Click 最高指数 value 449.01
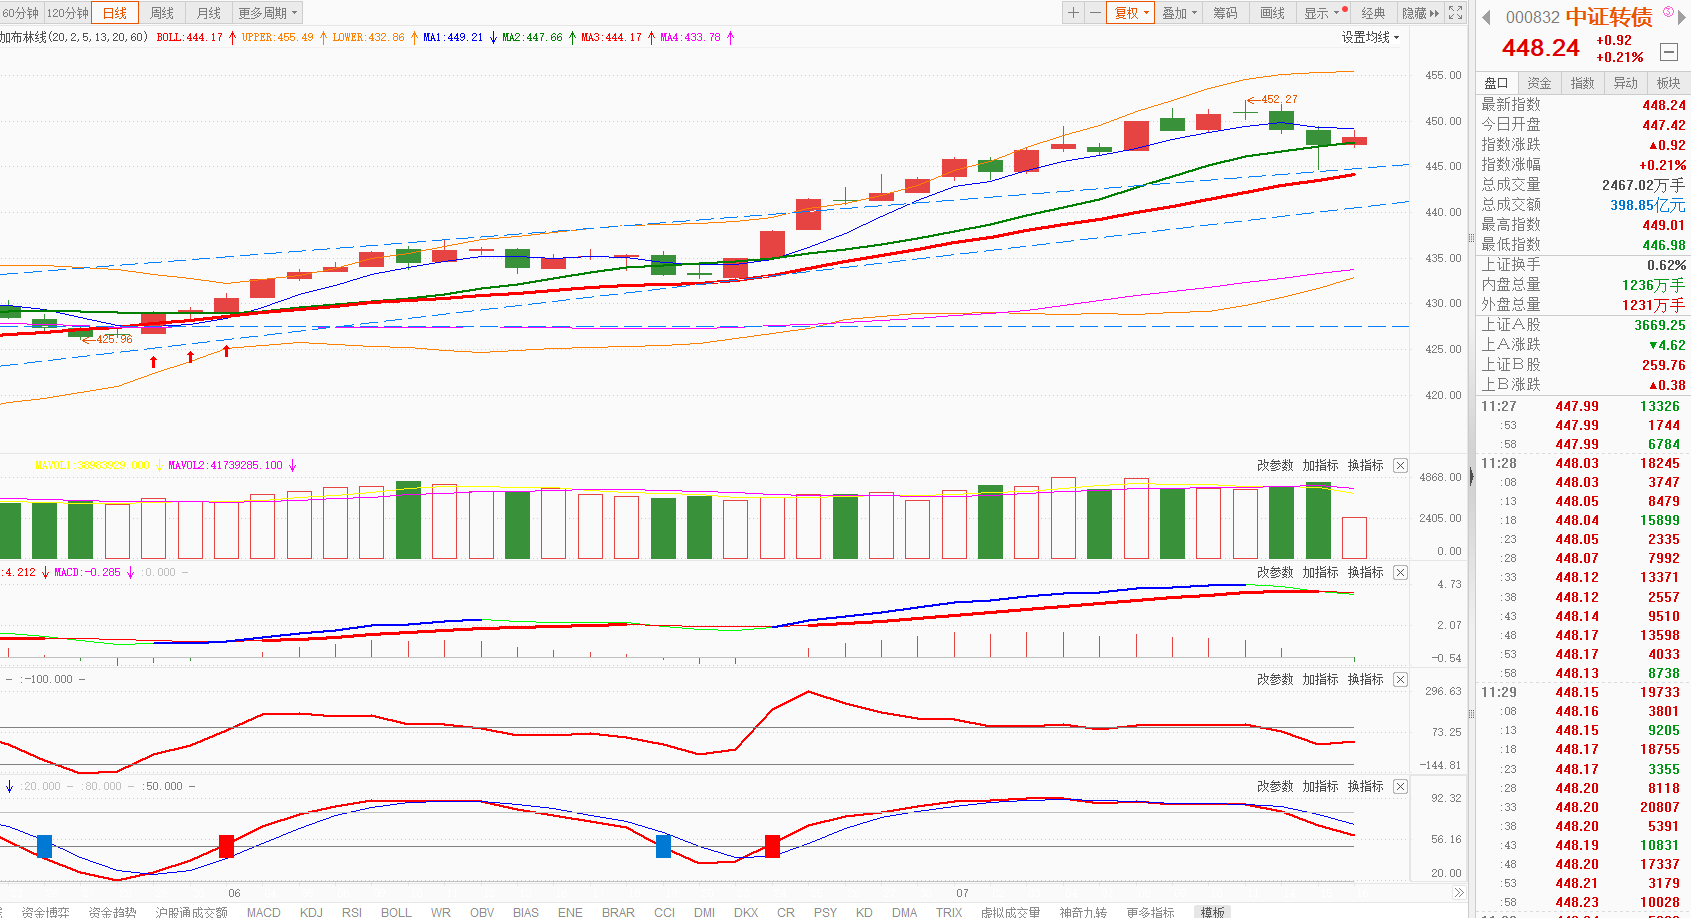The image size is (1691, 918). (x=1663, y=225)
